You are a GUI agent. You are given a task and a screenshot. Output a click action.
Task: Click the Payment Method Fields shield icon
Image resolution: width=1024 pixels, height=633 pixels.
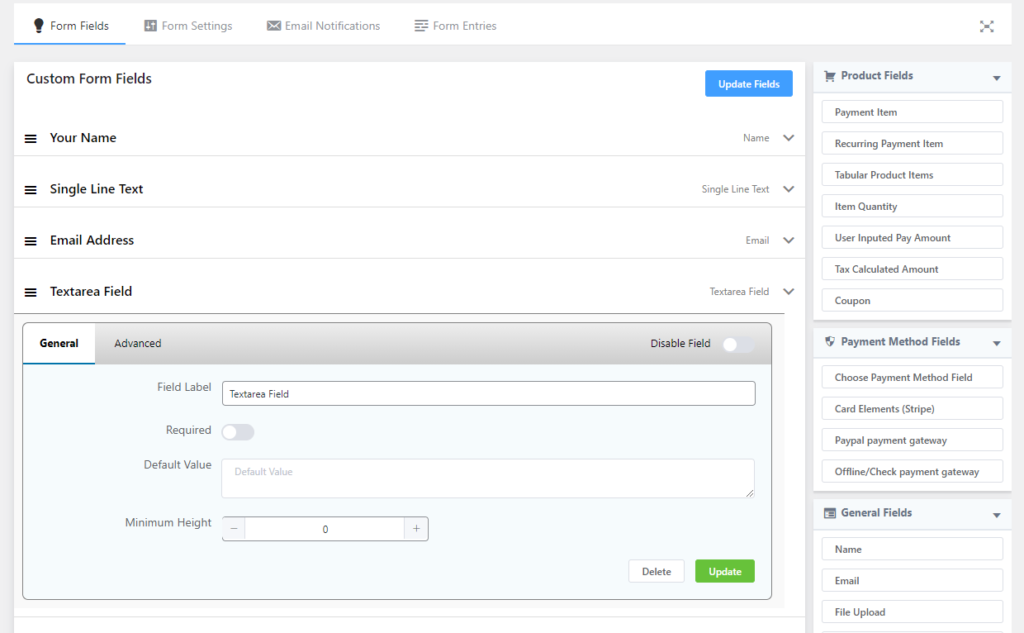(x=829, y=342)
